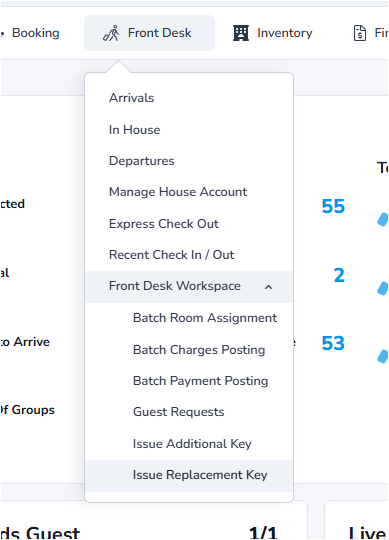
Task: Open Batch Charges Posting
Action: click(199, 350)
